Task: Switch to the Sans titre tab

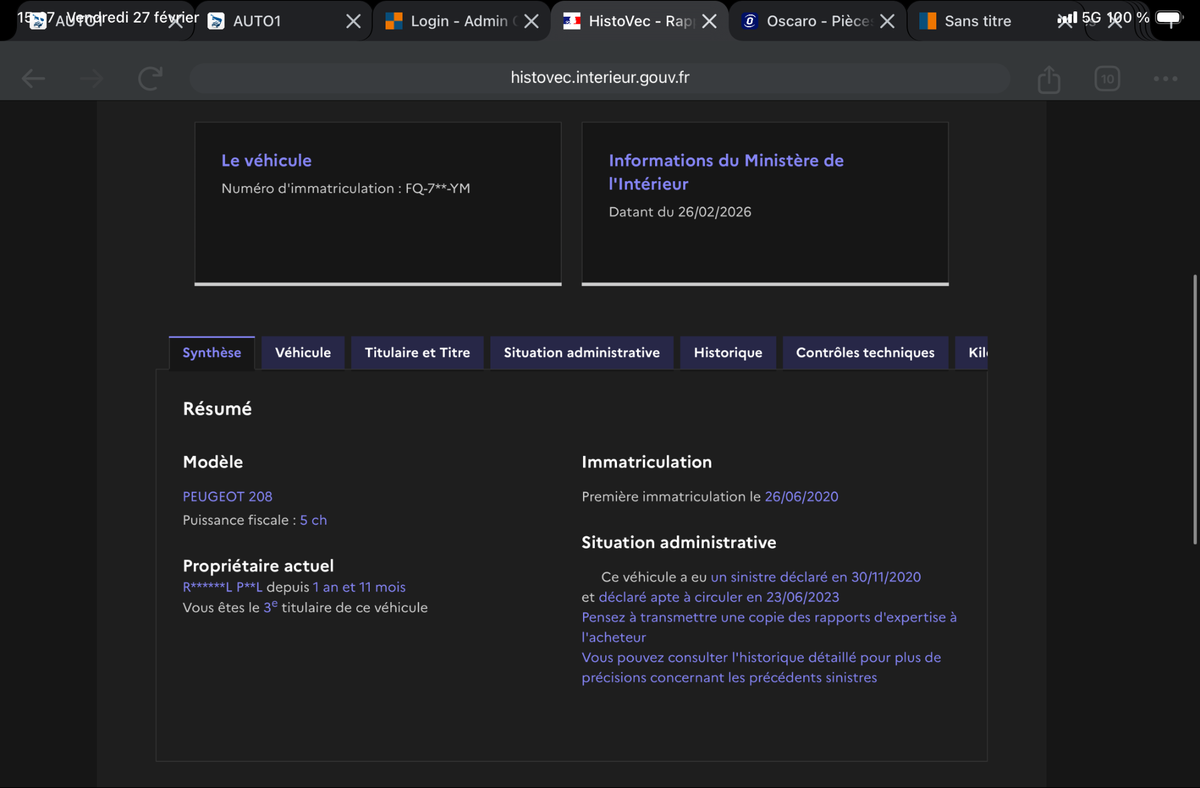Action: (x=975, y=21)
